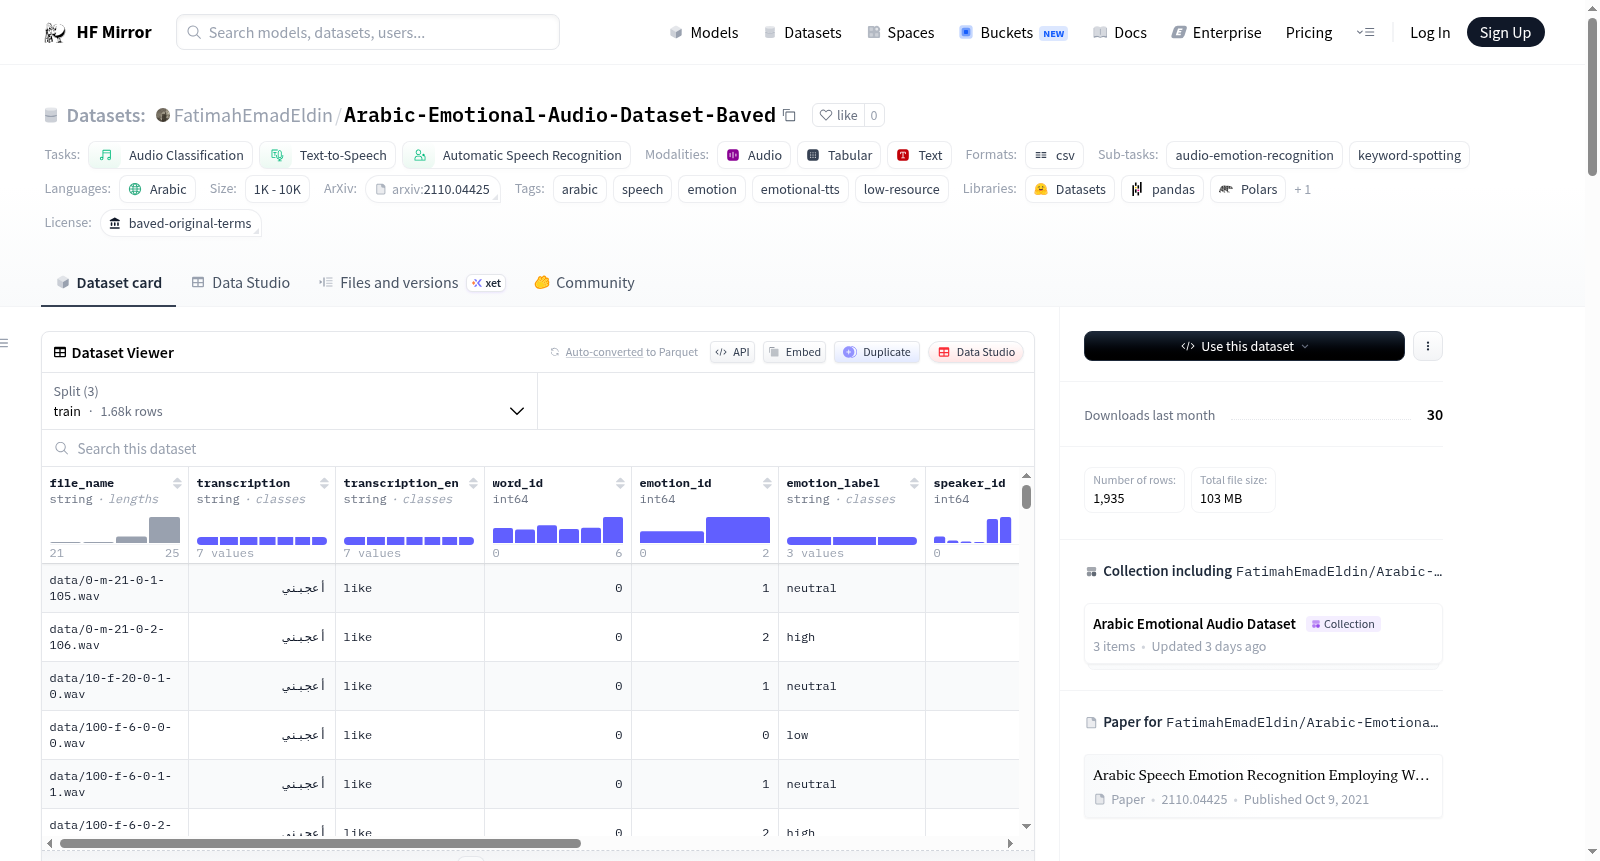Go to the Pricing page
The image size is (1600, 861).
pos(1309,33)
